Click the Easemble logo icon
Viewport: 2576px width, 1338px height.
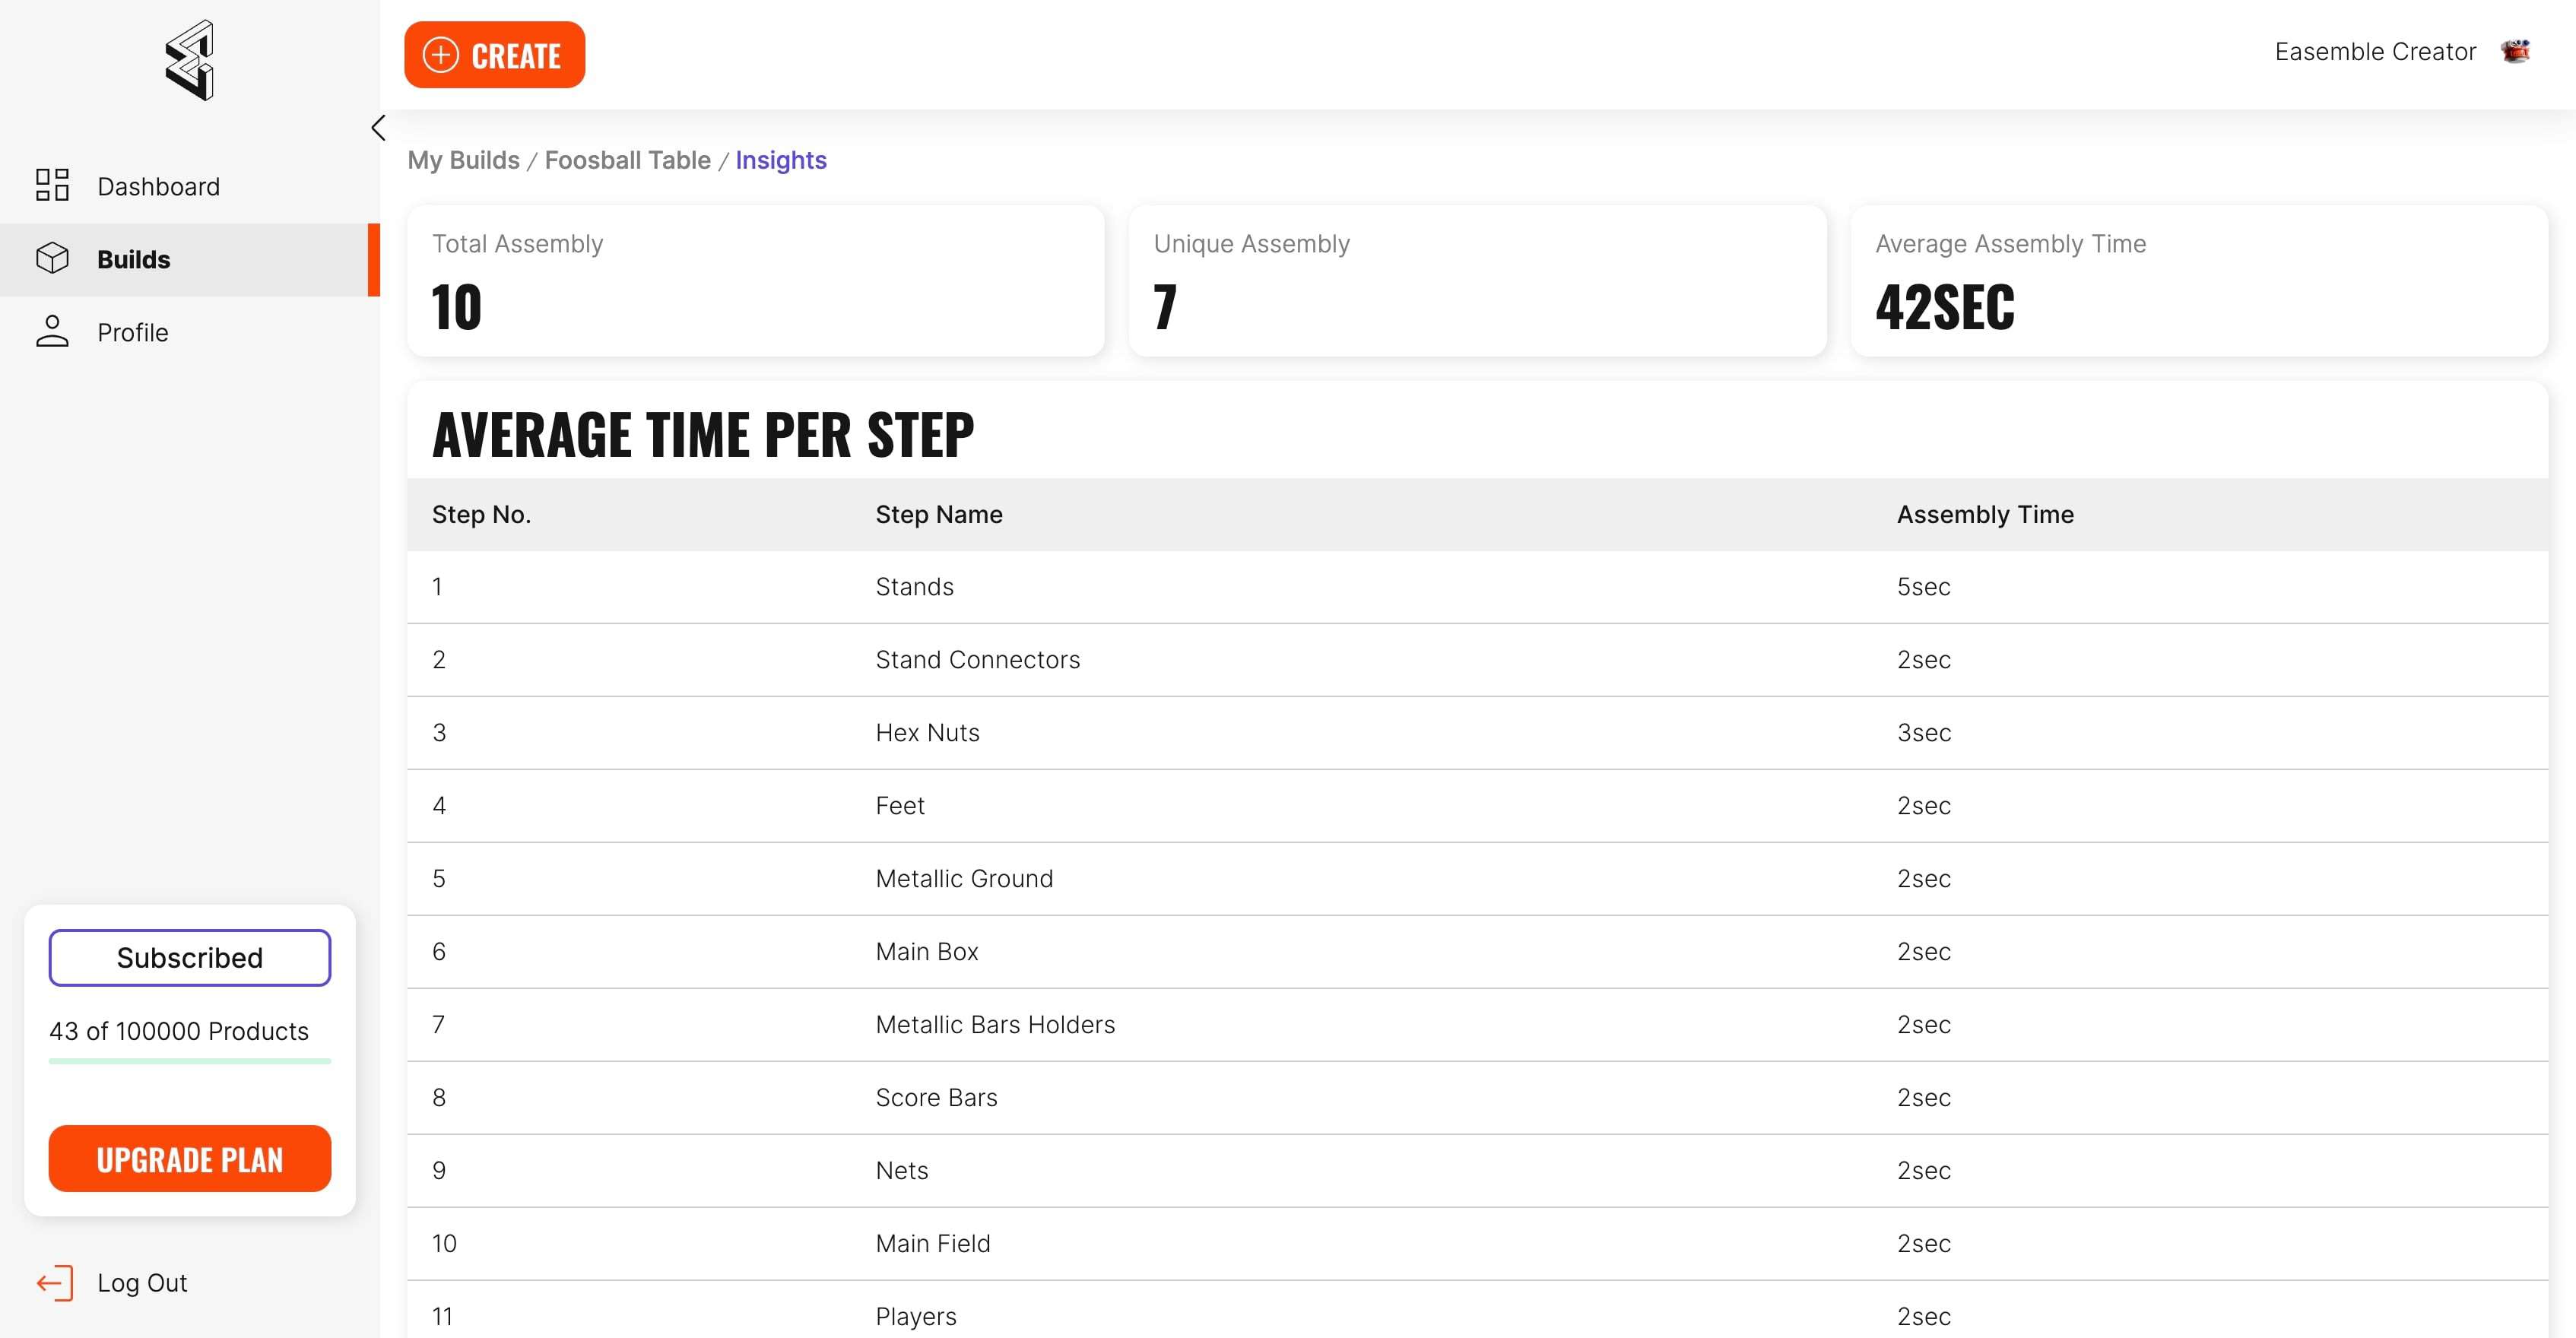pyautogui.click(x=190, y=60)
